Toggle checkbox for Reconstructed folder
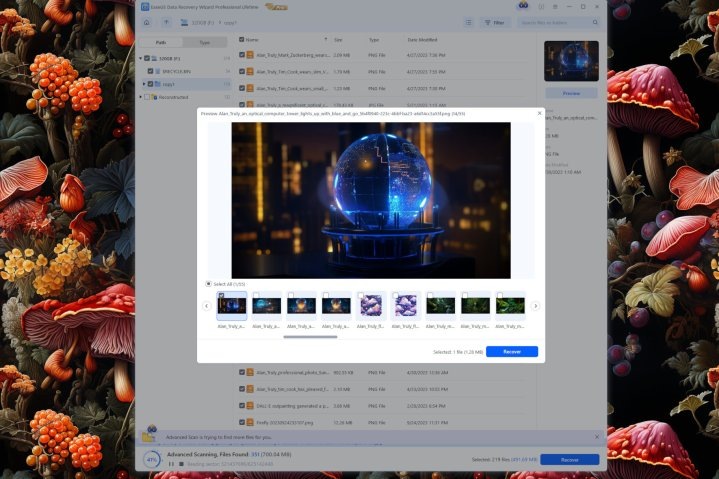Screen dimensions: 719x479 pos(147,97)
